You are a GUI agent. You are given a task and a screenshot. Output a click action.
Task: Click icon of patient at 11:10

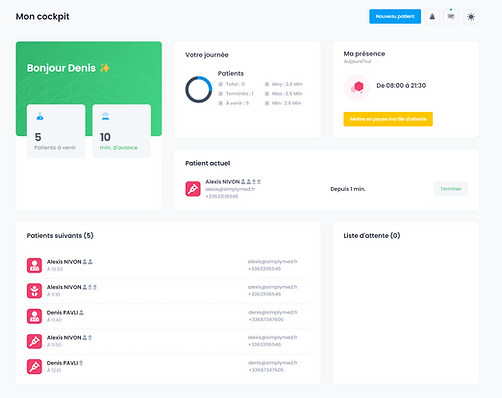[34, 291]
